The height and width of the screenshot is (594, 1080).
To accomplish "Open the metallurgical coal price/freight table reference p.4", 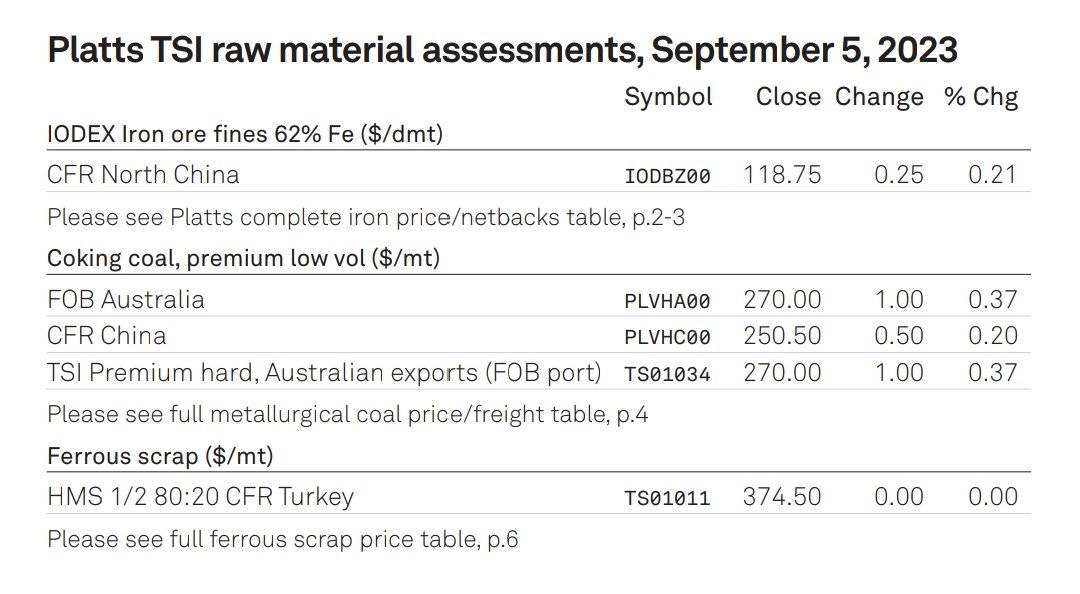I will tap(348, 415).
